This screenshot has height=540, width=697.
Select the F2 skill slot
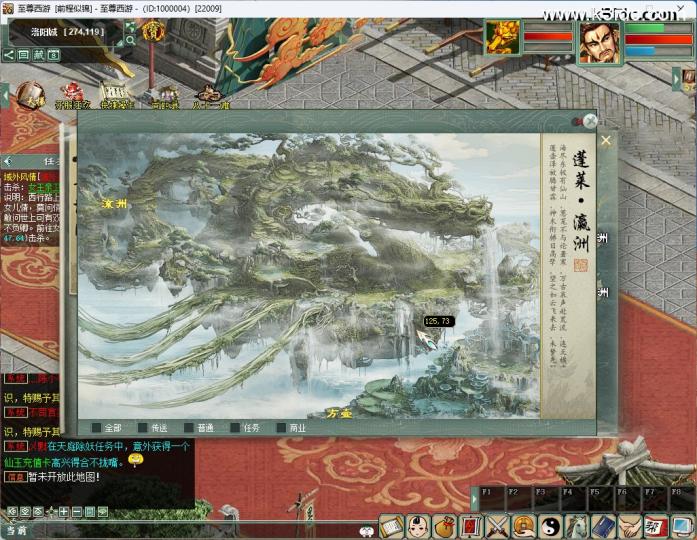(519, 500)
